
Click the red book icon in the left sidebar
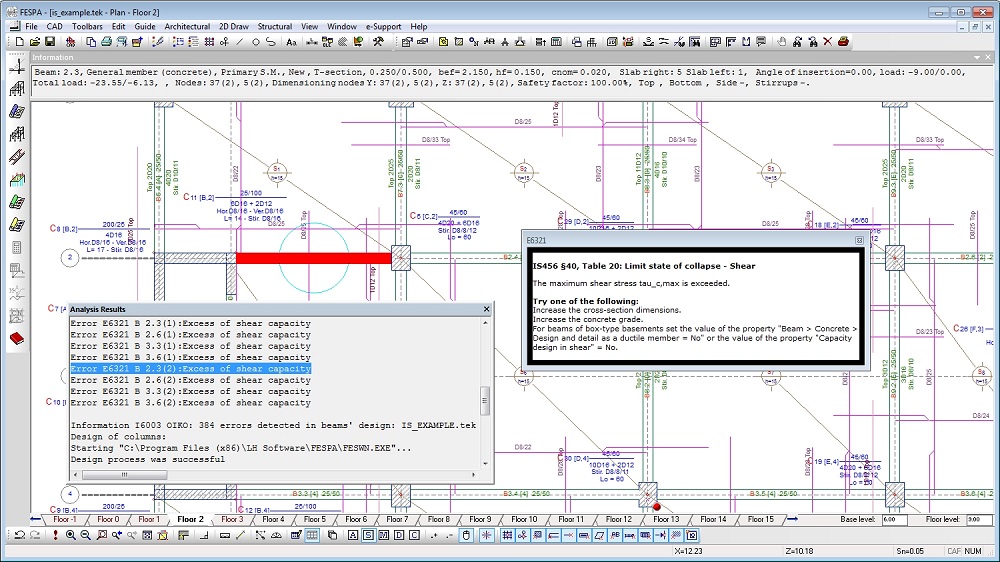[17, 339]
